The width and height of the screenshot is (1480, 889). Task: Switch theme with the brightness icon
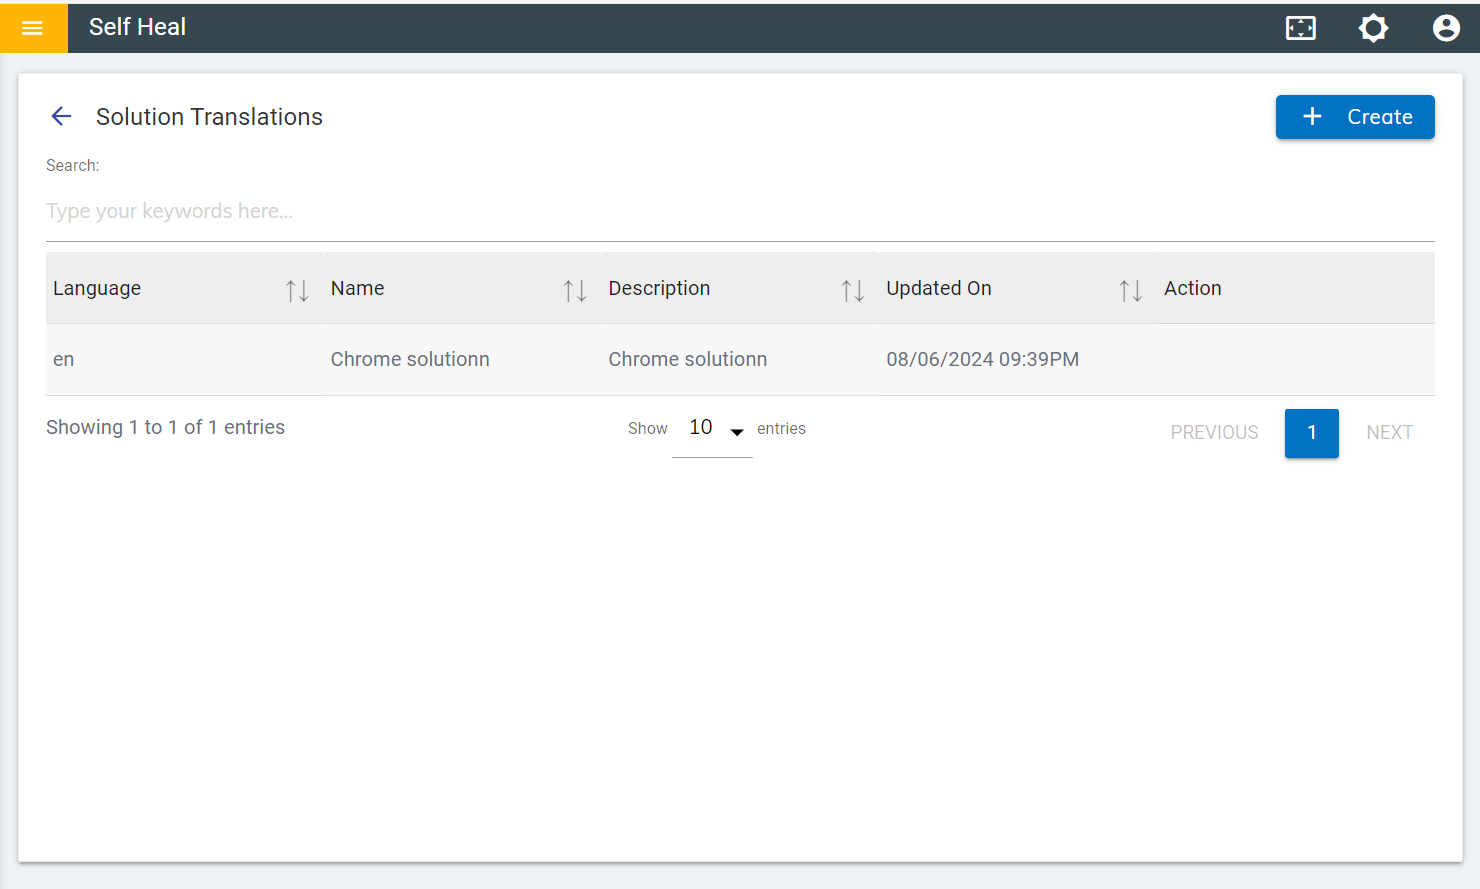(1373, 28)
